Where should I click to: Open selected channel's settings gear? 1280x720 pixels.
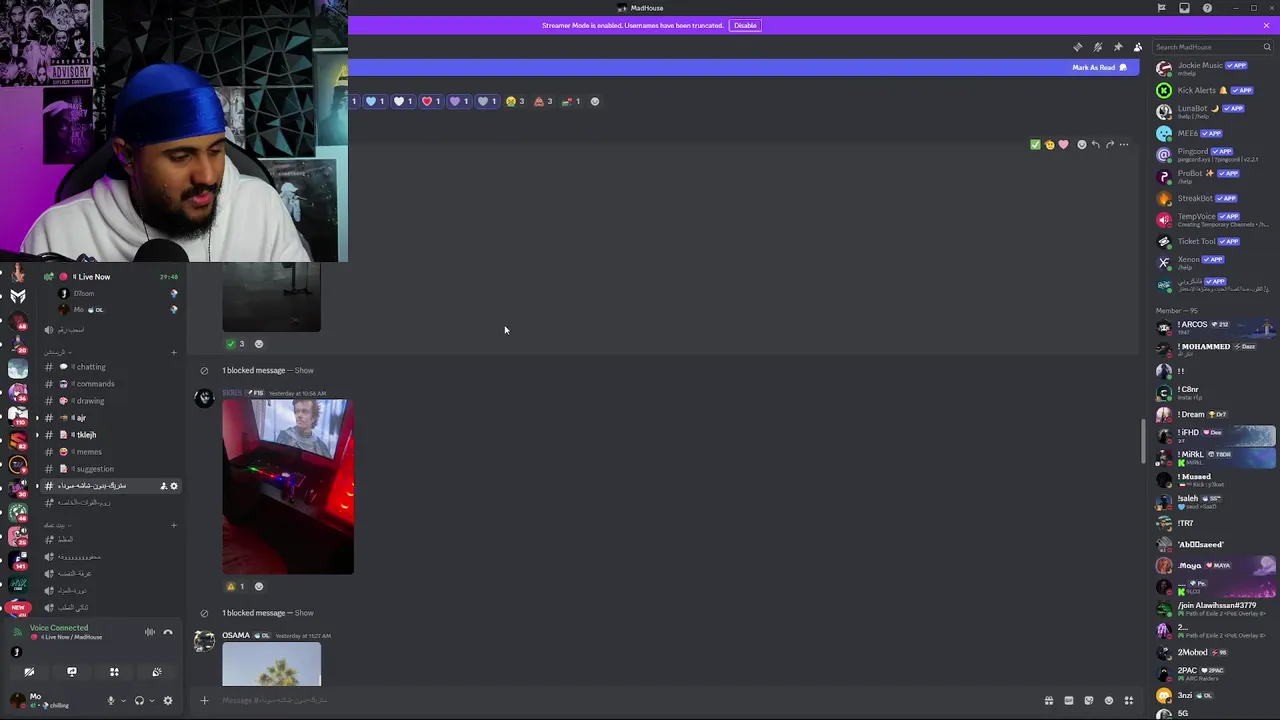coord(174,486)
